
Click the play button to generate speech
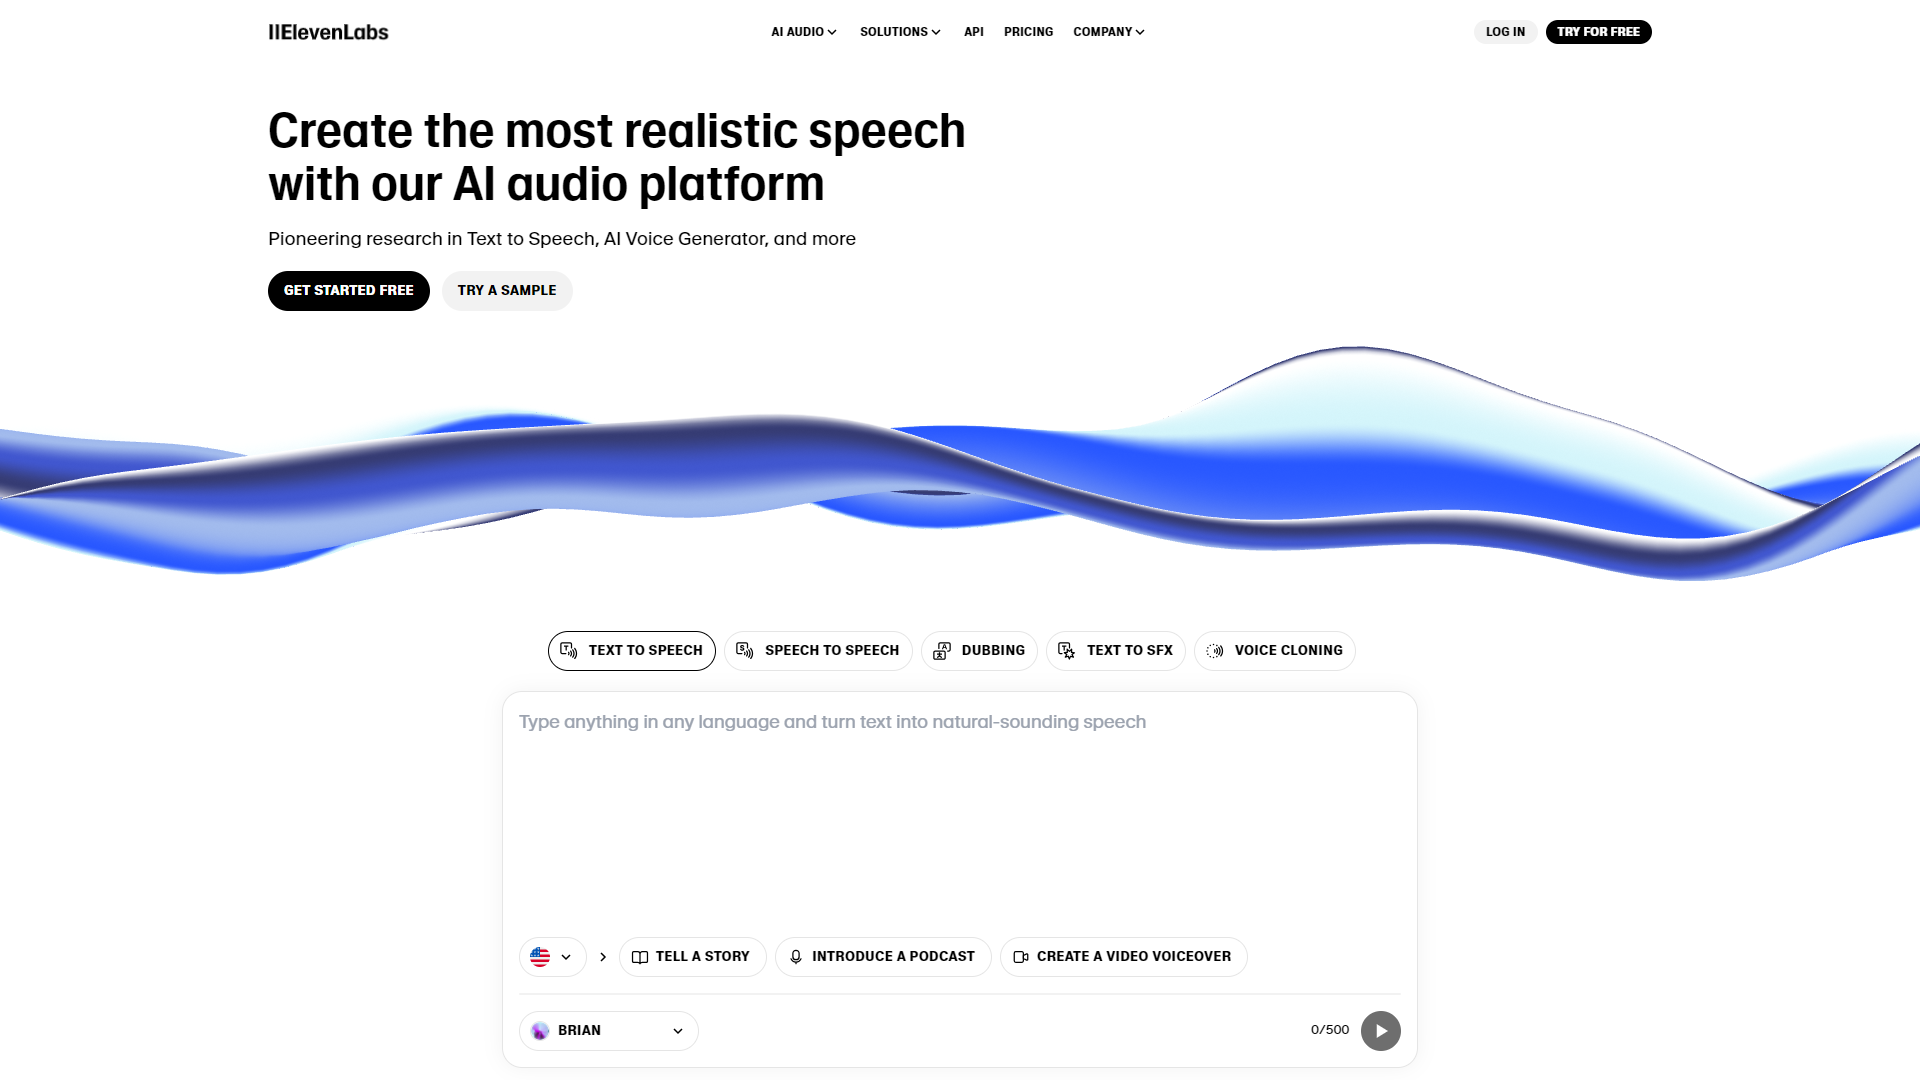click(1381, 1030)
